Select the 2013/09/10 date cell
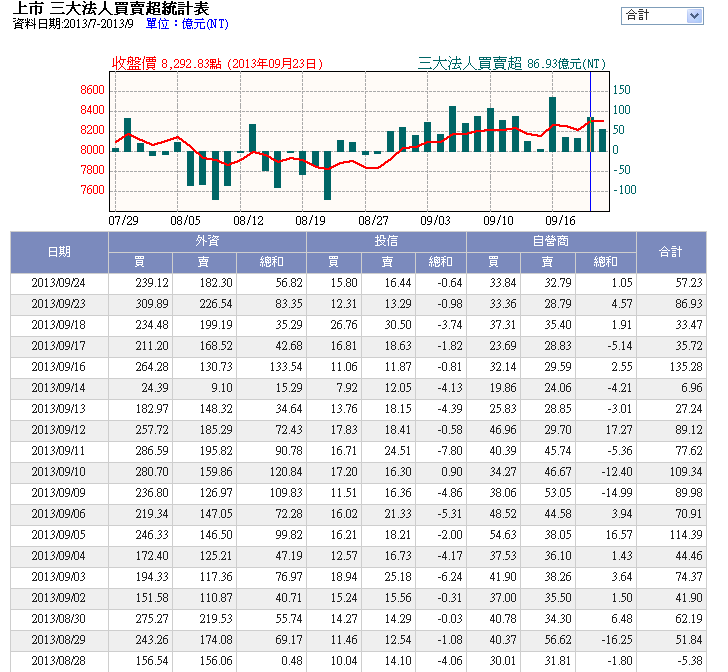 click(59, 472)
